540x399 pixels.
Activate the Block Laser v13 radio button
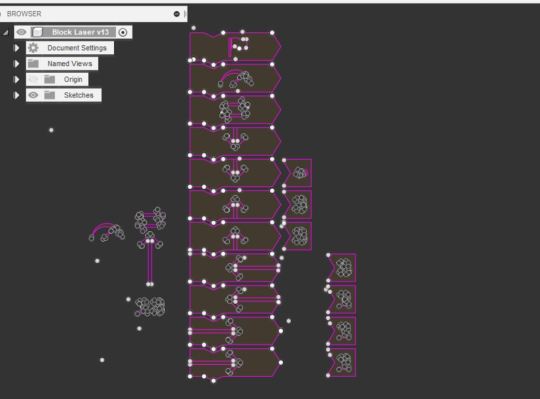pyautogui.click(x=123, y=32)
